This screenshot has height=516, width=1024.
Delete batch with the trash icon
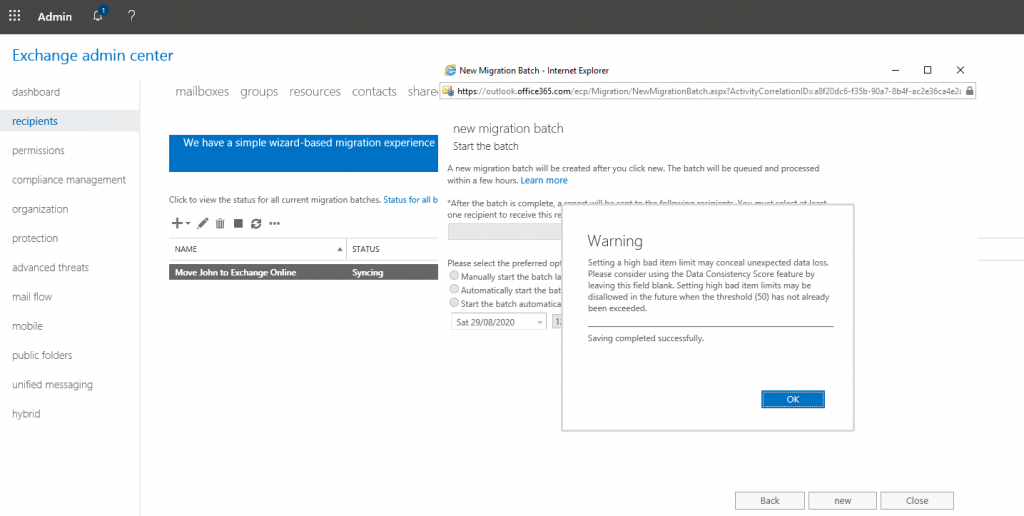pos(220,223)
